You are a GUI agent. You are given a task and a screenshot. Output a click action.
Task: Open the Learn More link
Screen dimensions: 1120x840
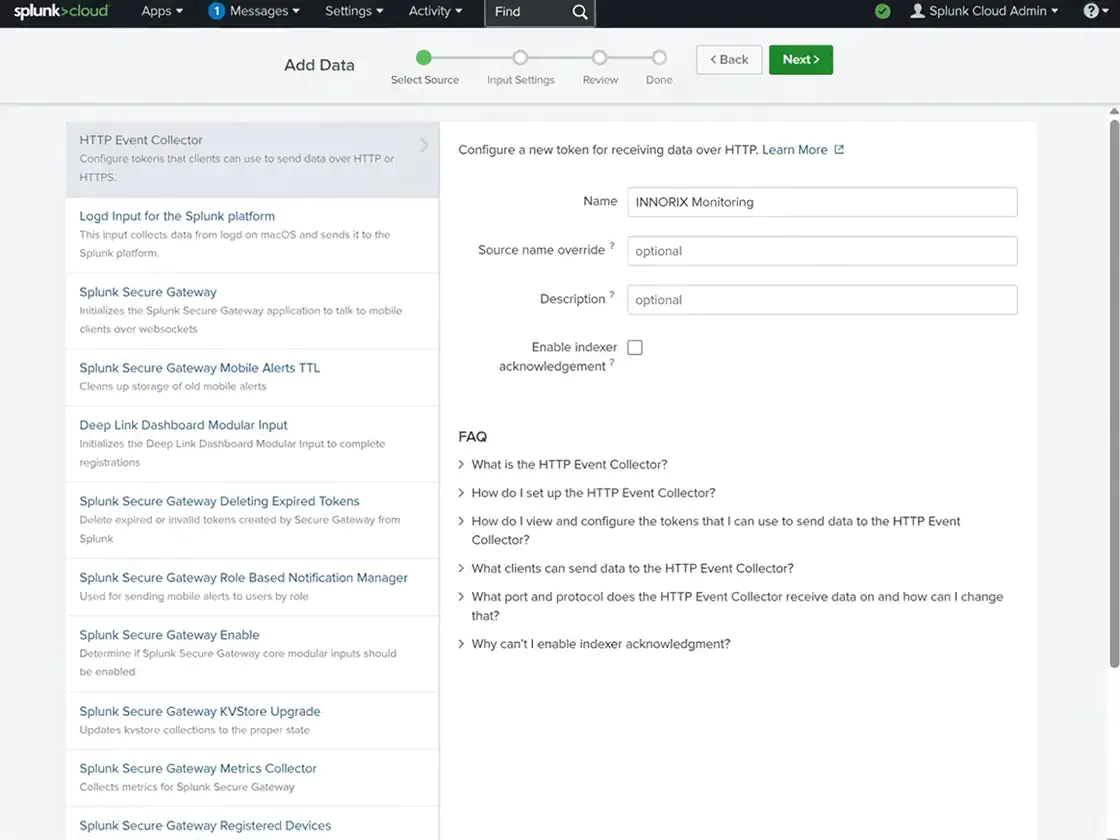pyautogui.click(x=794, y=149)
